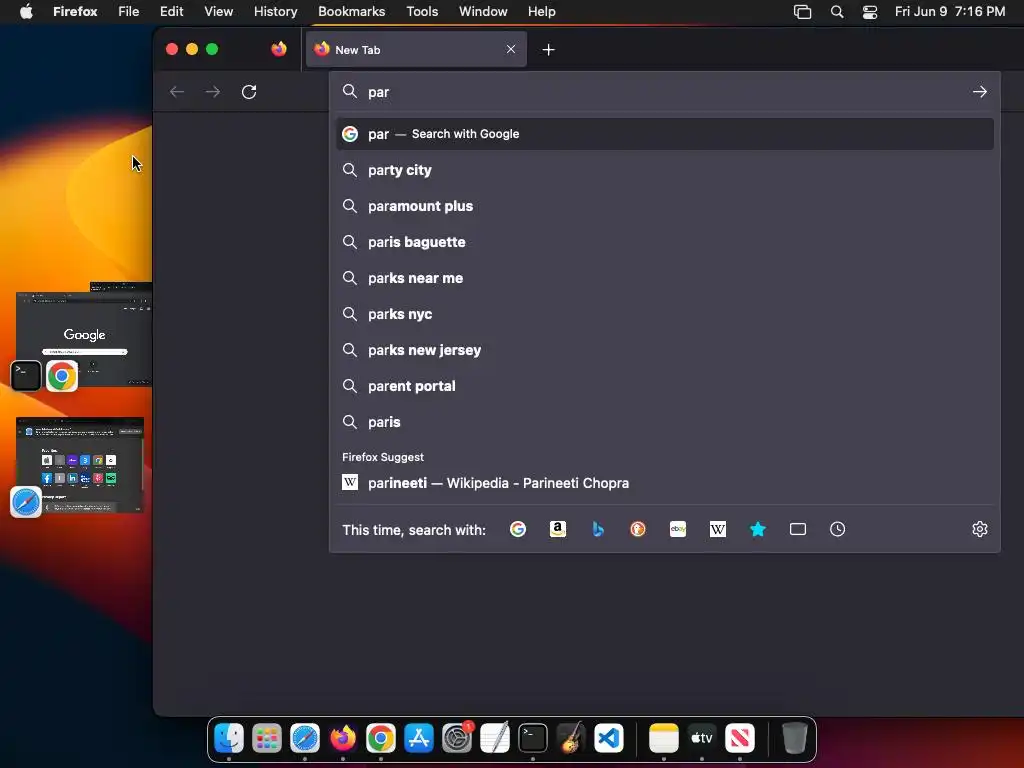Open the File menu
Viewport: 1024px width, 768px height.
[x=129, y=12]
